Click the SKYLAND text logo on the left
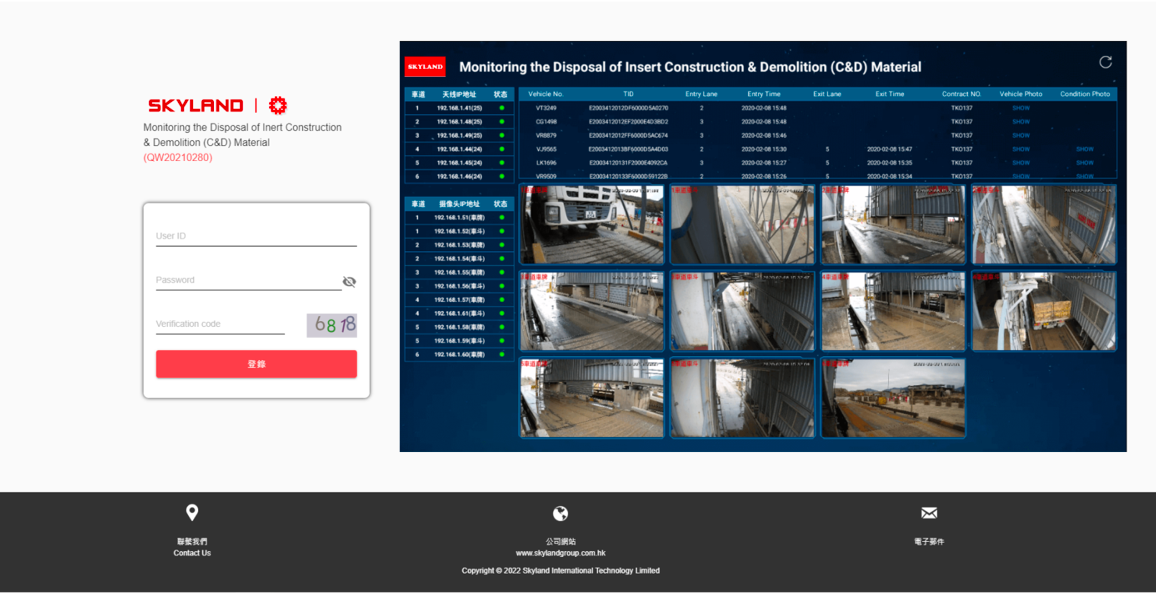This screenshot has height=595, width=1156. coord(196,104)
